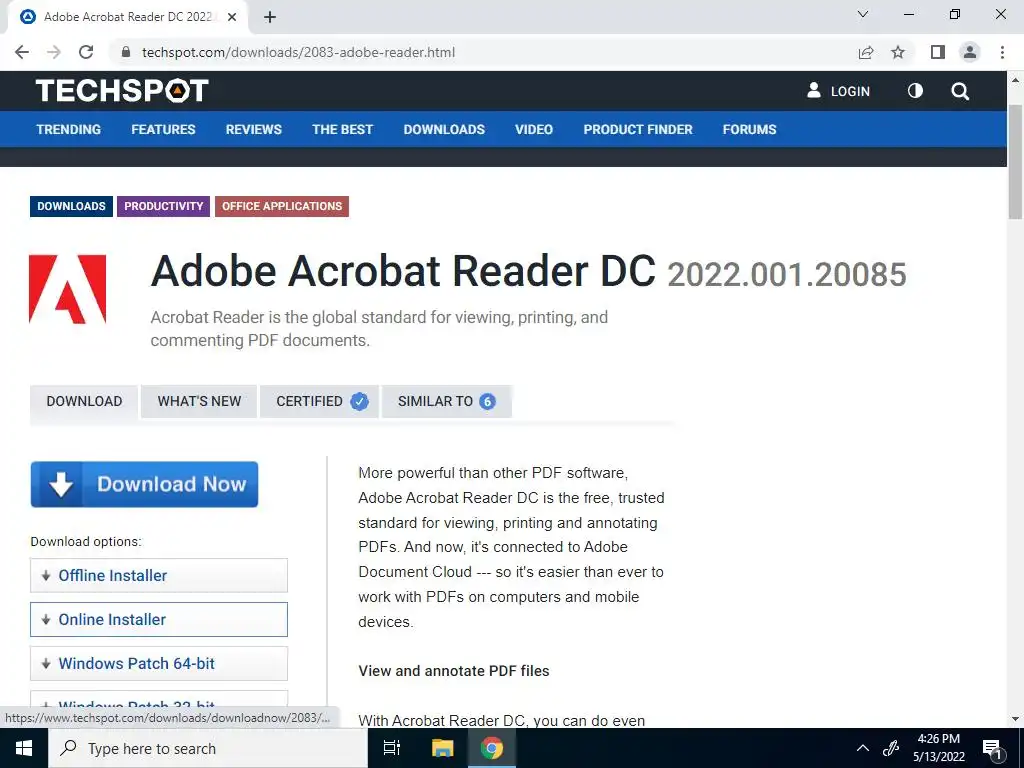The height and width of the screenshot is (768, 1024).
Task: Click the Chrome taskbar icon
Action: pyautogui.click(x=492, y=748)
